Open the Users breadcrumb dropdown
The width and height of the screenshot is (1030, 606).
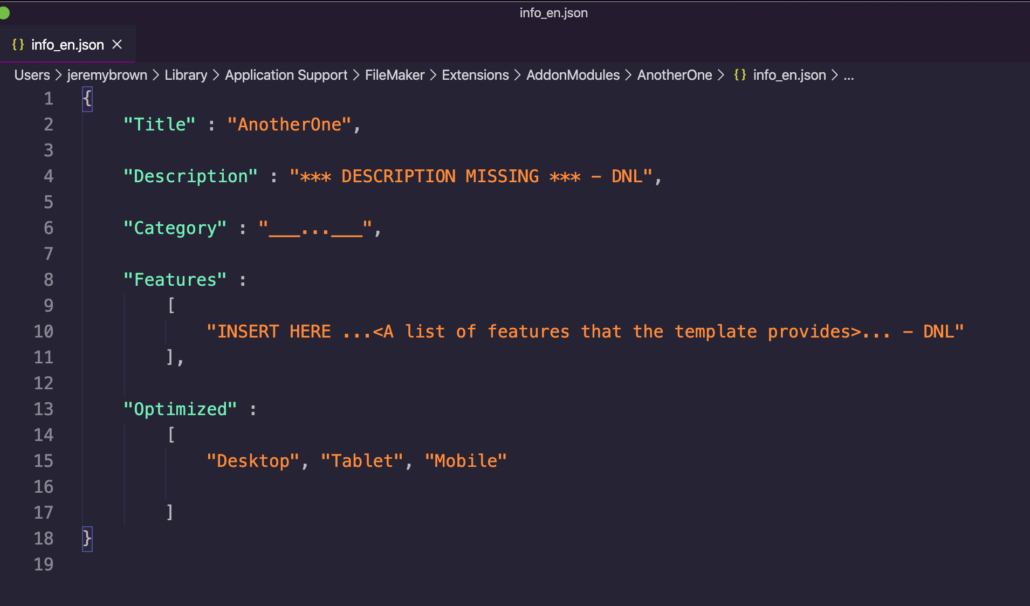(x=31, y=75)
